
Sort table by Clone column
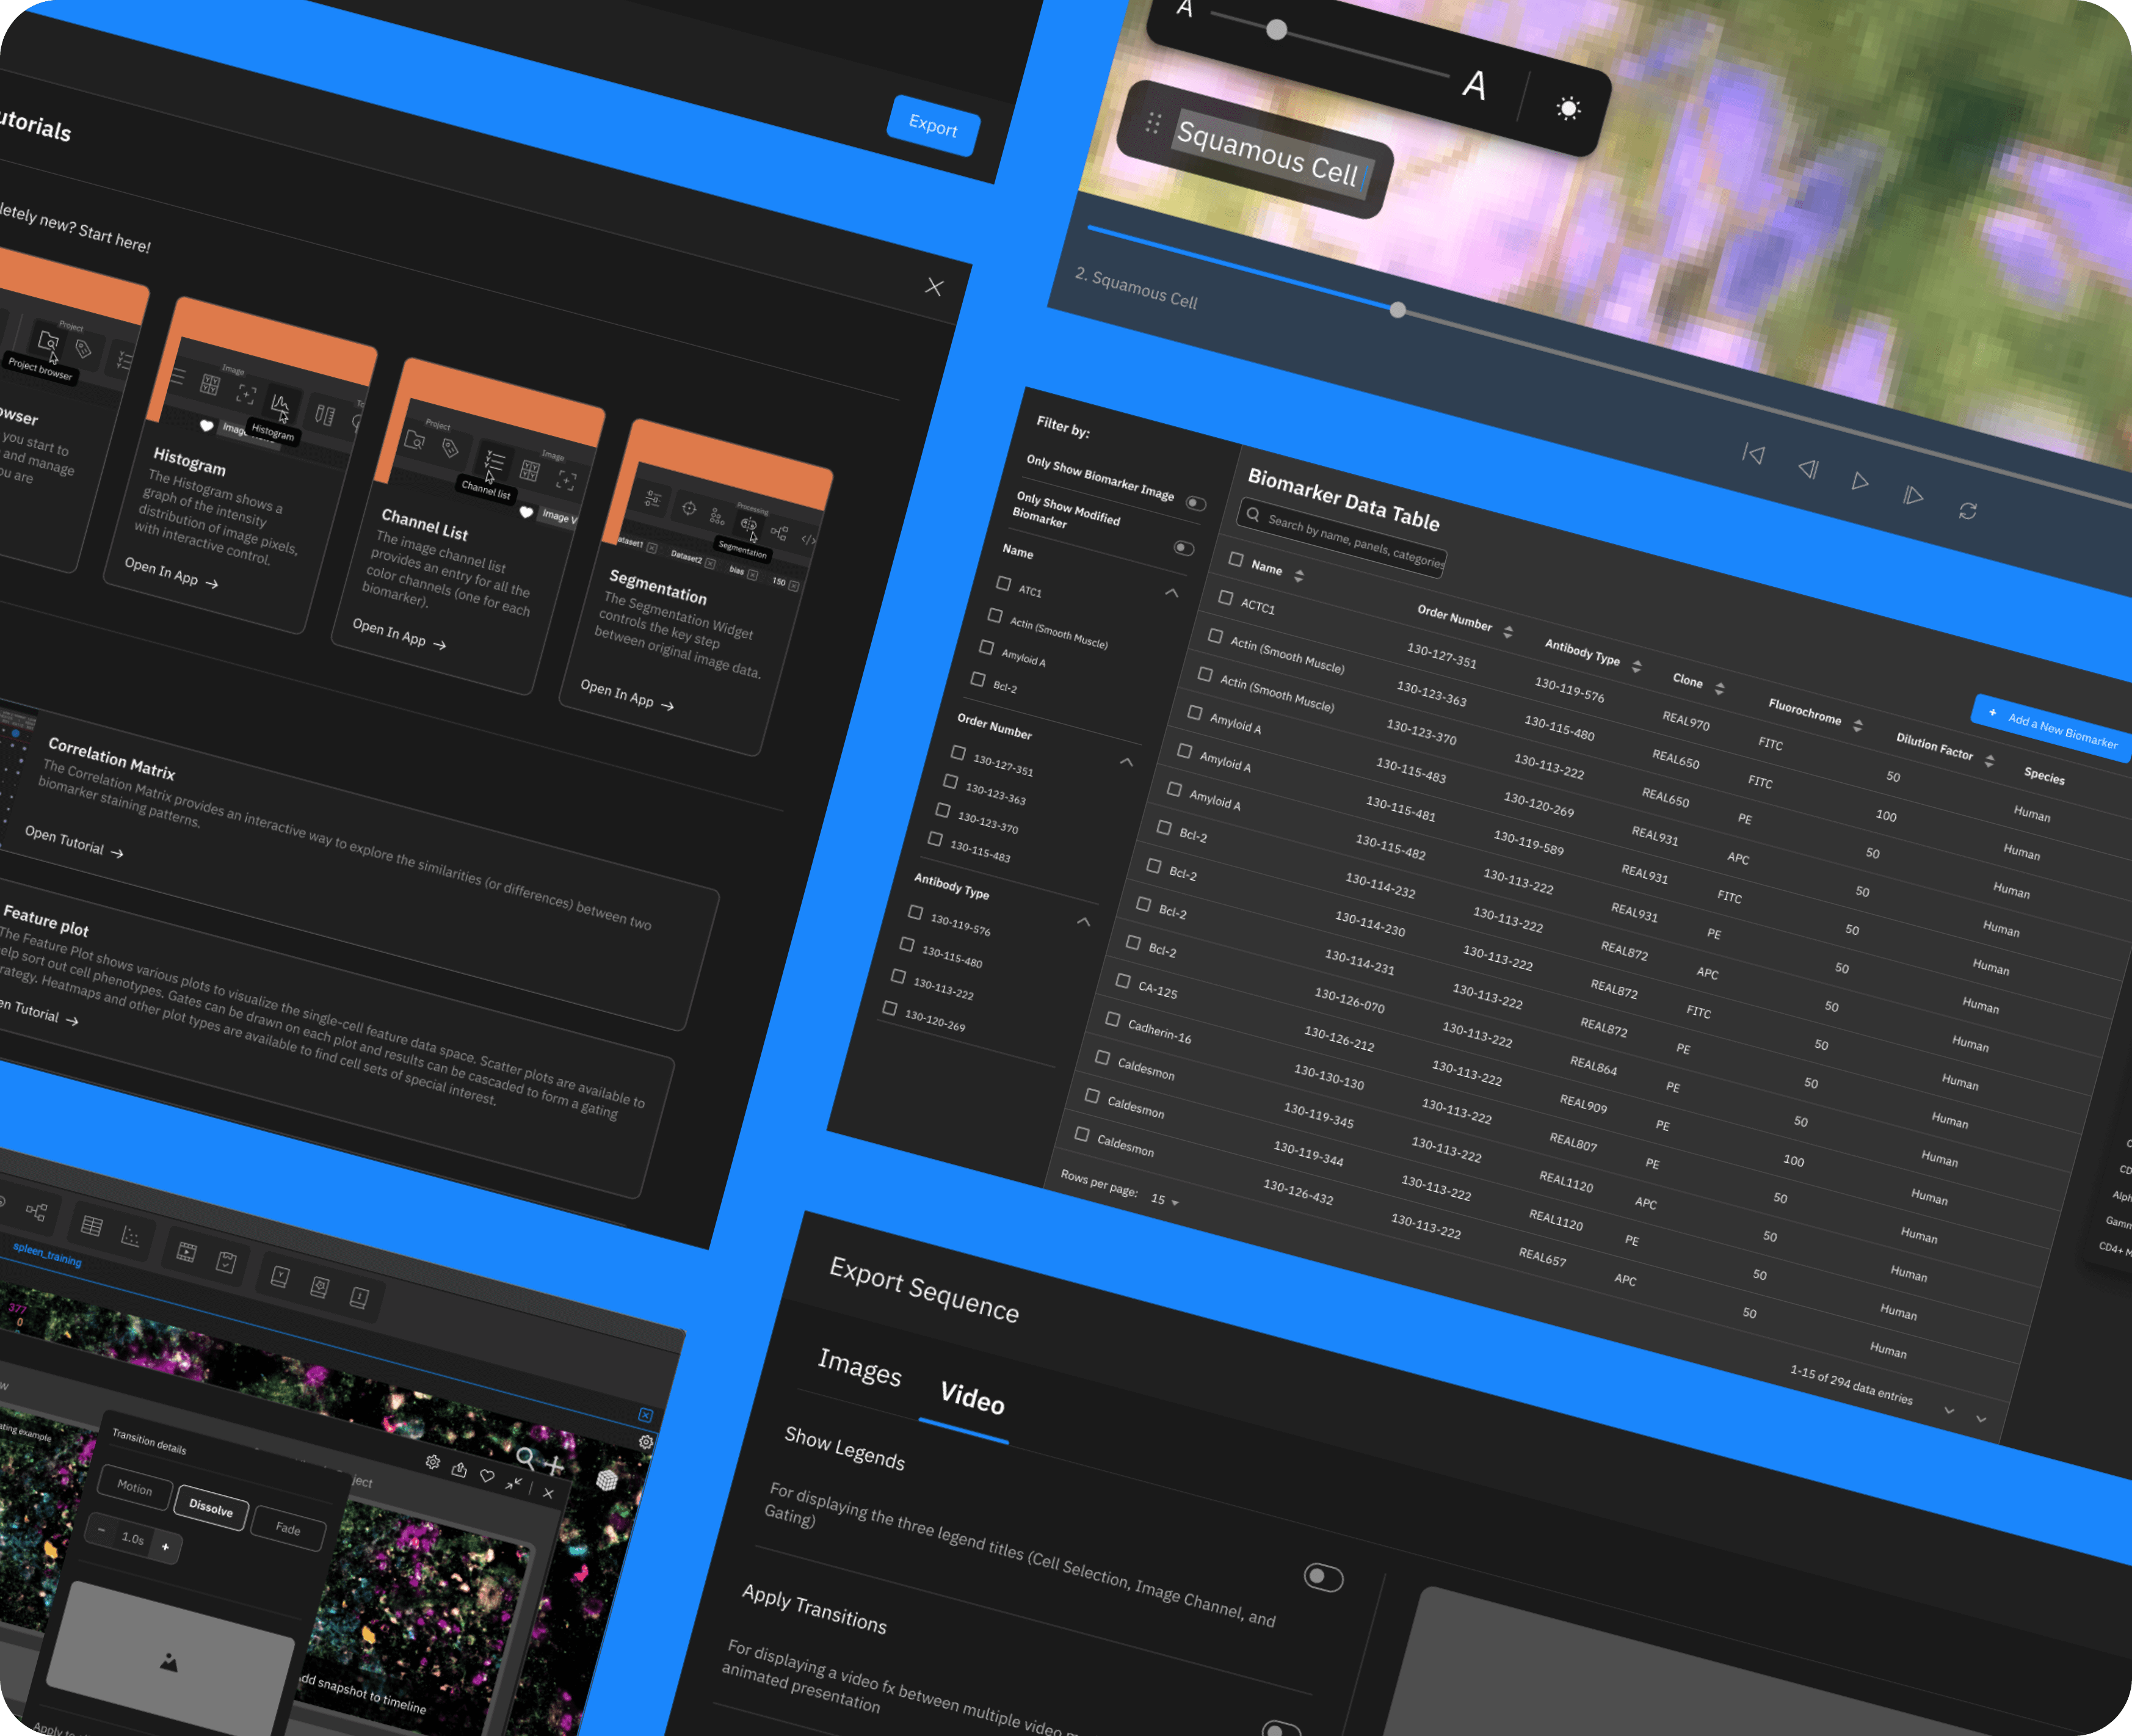(x=1719, y=688)
